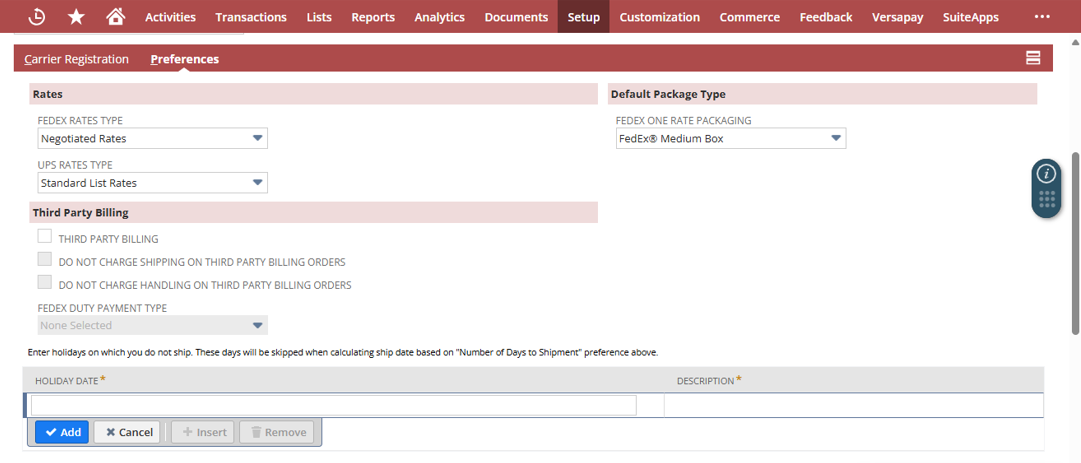
Task: Check Do Not Charge Shipping option
Action: [45, 260]
